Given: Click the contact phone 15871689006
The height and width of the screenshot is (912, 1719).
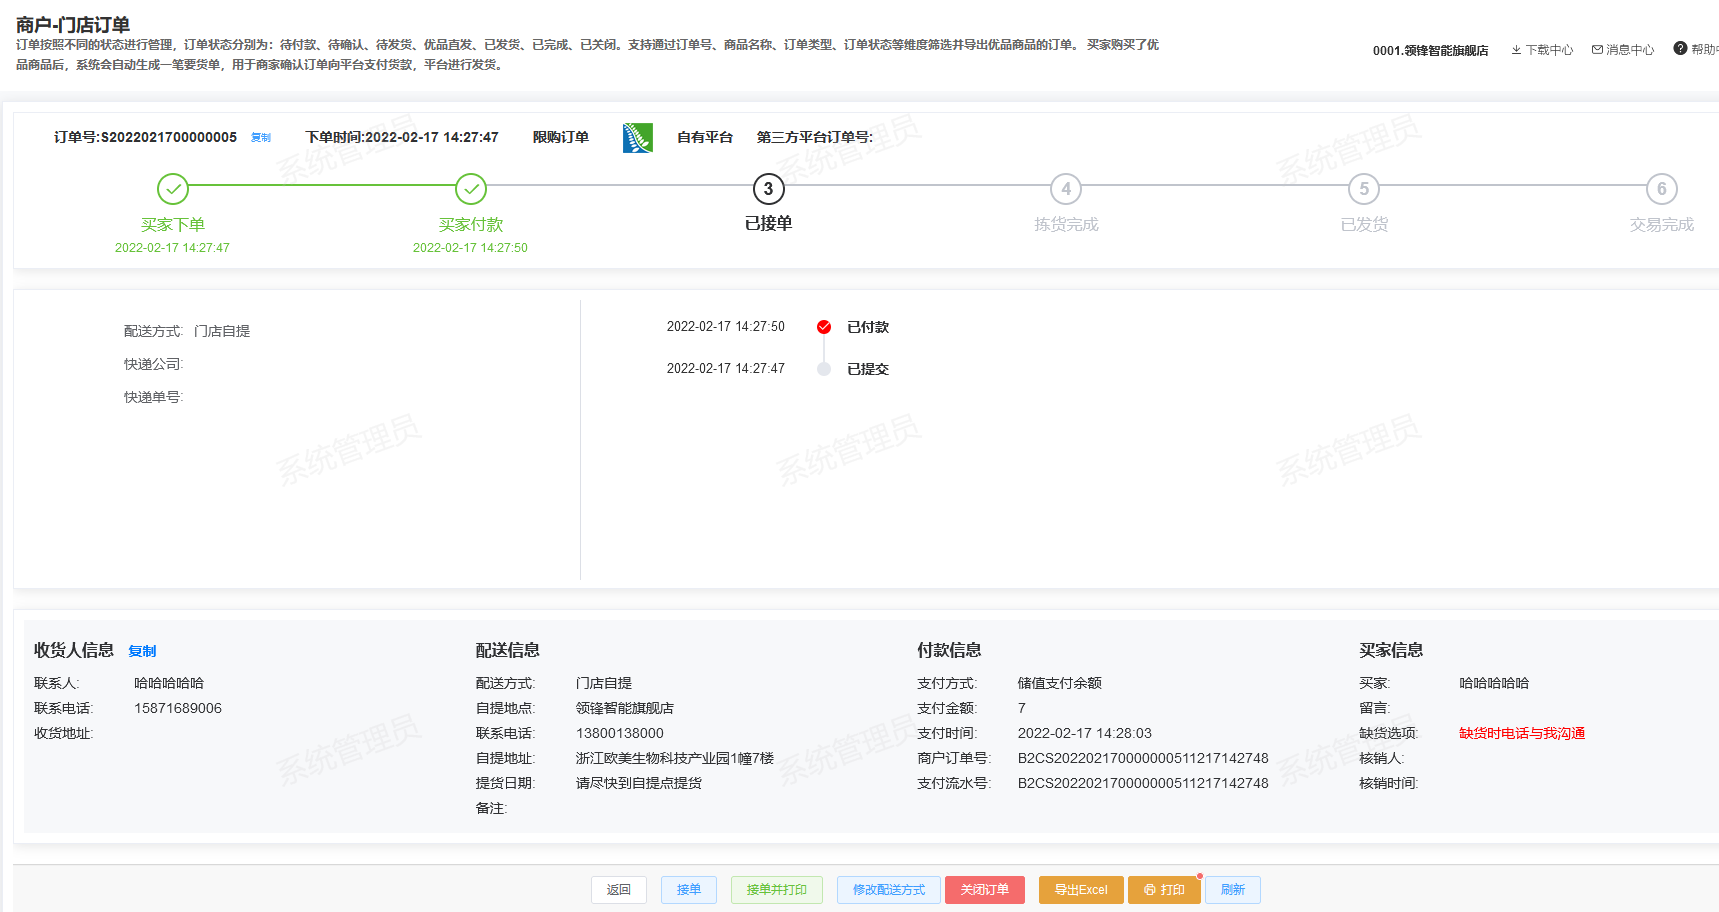Looking at the screenshot, I should point(178,708).
